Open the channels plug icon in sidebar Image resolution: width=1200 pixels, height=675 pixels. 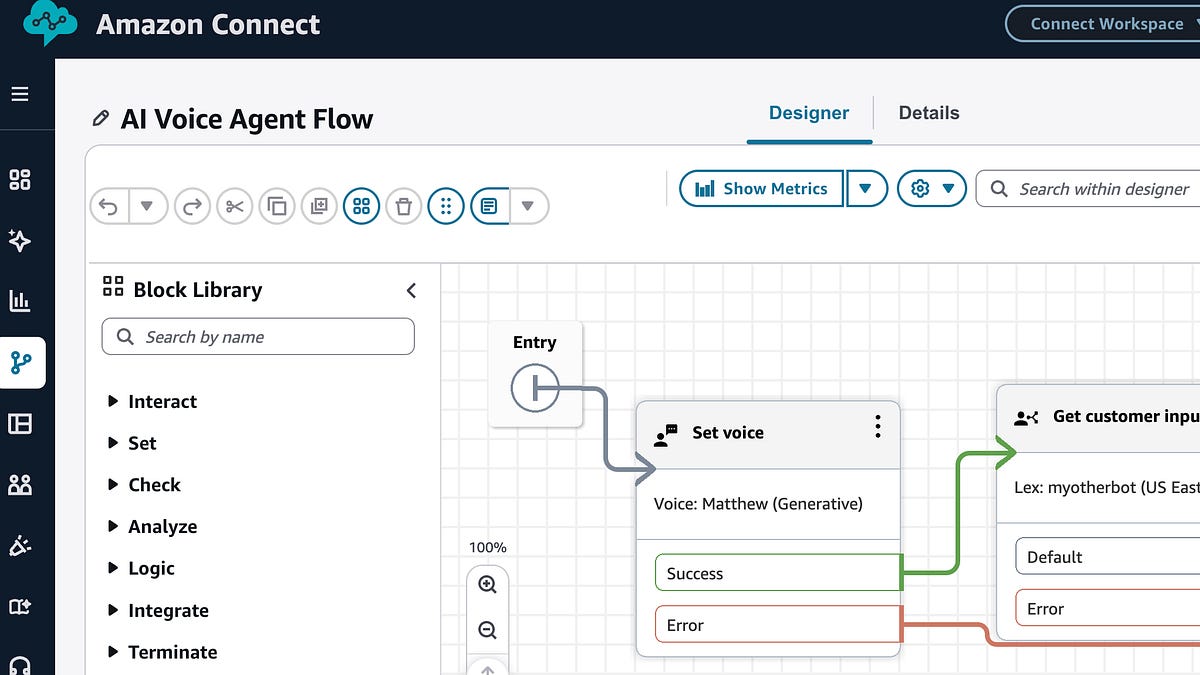pyautogui.click(x=20, y=546)
